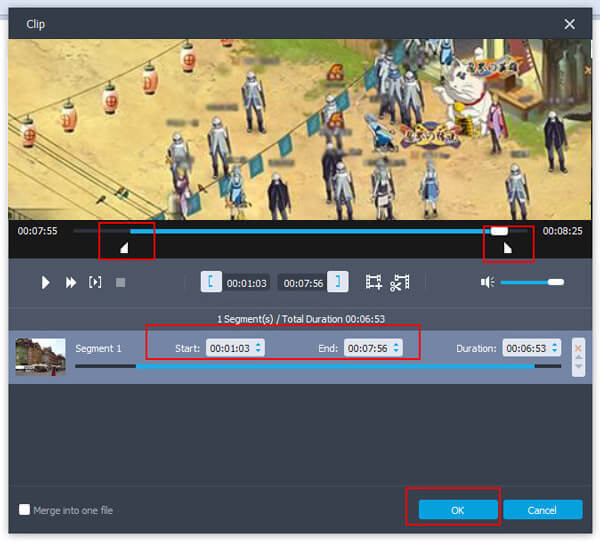
Task: Delete Segment 1 with red X
Action: [x=578, y=348]
